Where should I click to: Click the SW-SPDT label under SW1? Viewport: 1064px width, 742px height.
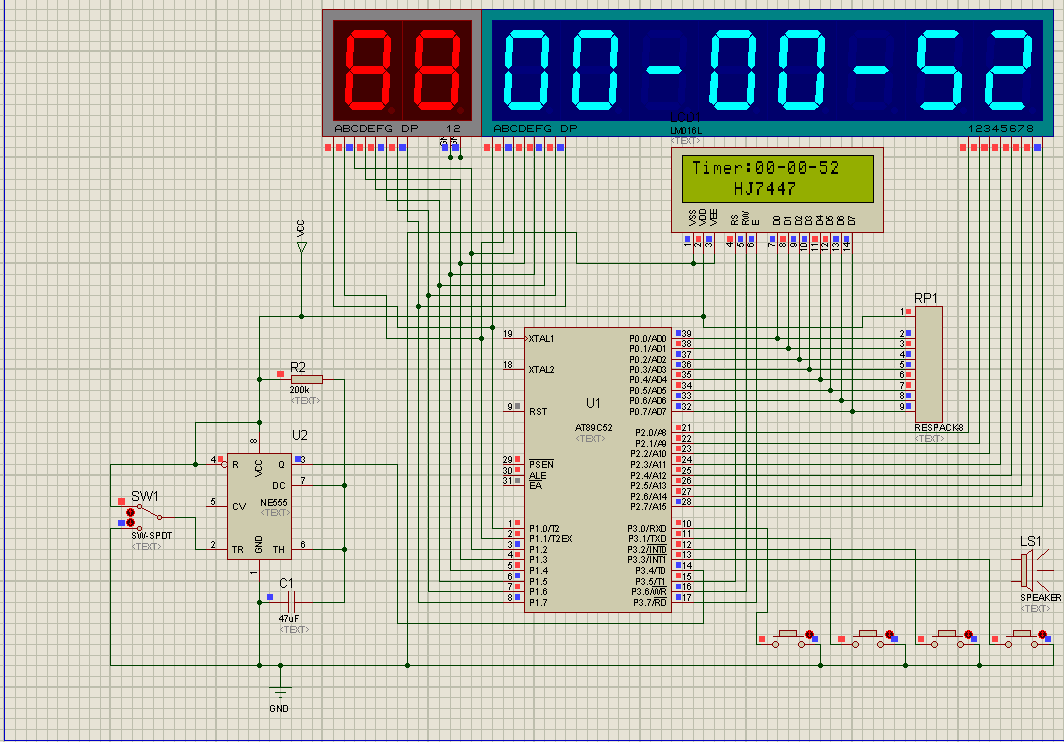151,535
